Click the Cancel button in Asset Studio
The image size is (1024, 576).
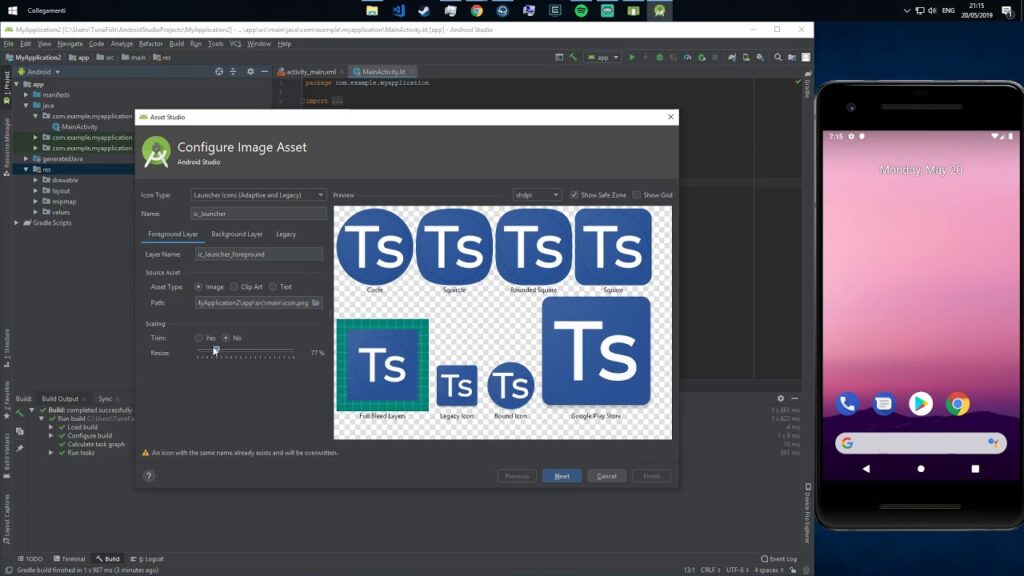pos(607,476)
